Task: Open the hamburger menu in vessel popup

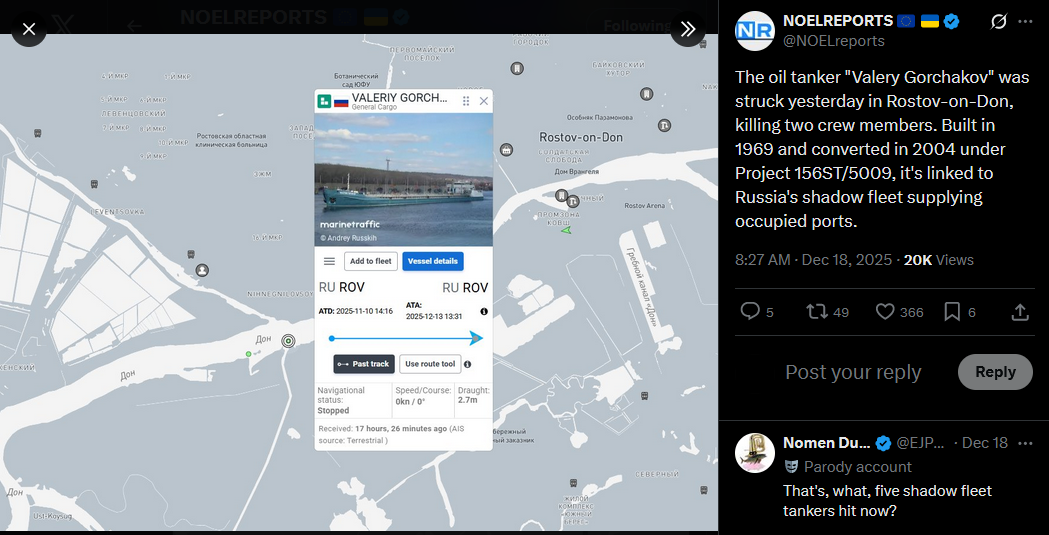Action: 329,261
